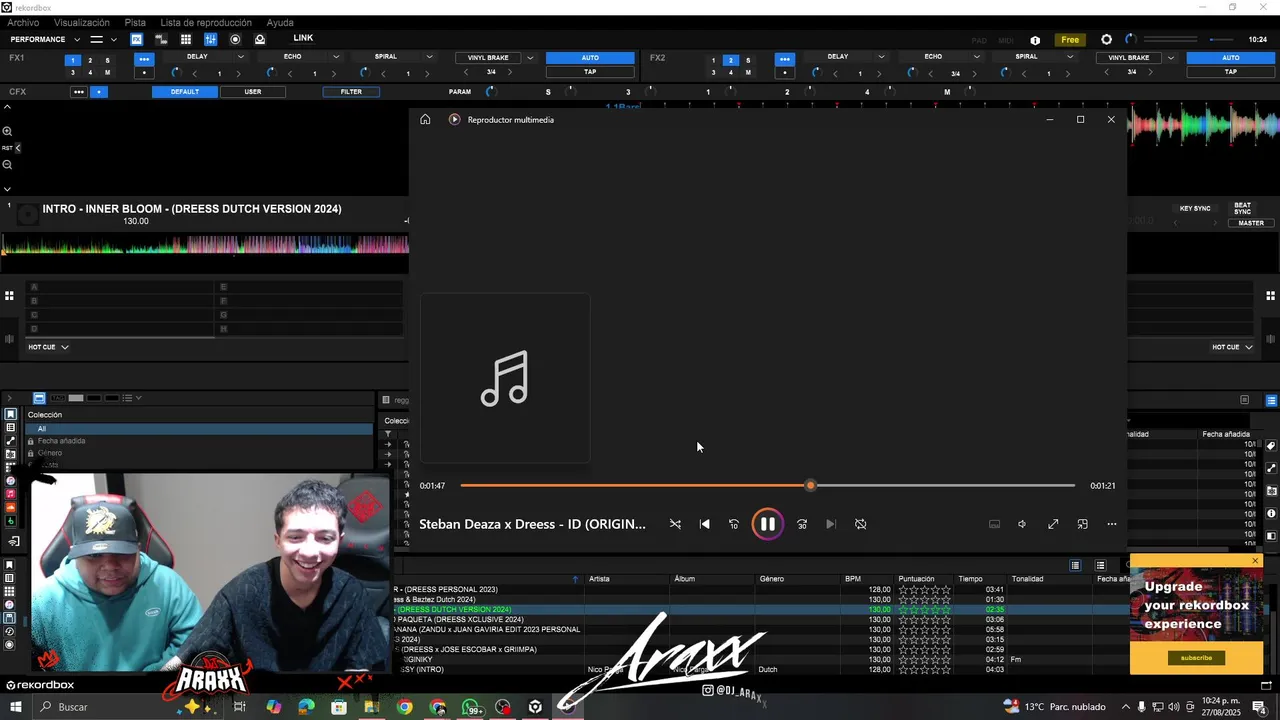Enter full screen in media player
1280x720 pixels.
coord(1053,524)
